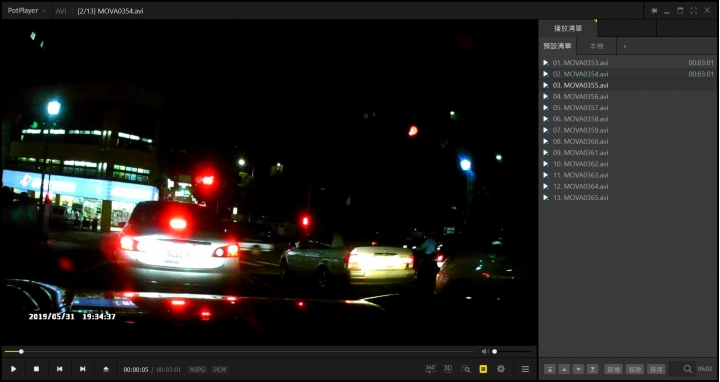The image size is (720, 382).
Task: Select 03. MOVA0355.avi in playlist
Action: click(x=628, y=85)
